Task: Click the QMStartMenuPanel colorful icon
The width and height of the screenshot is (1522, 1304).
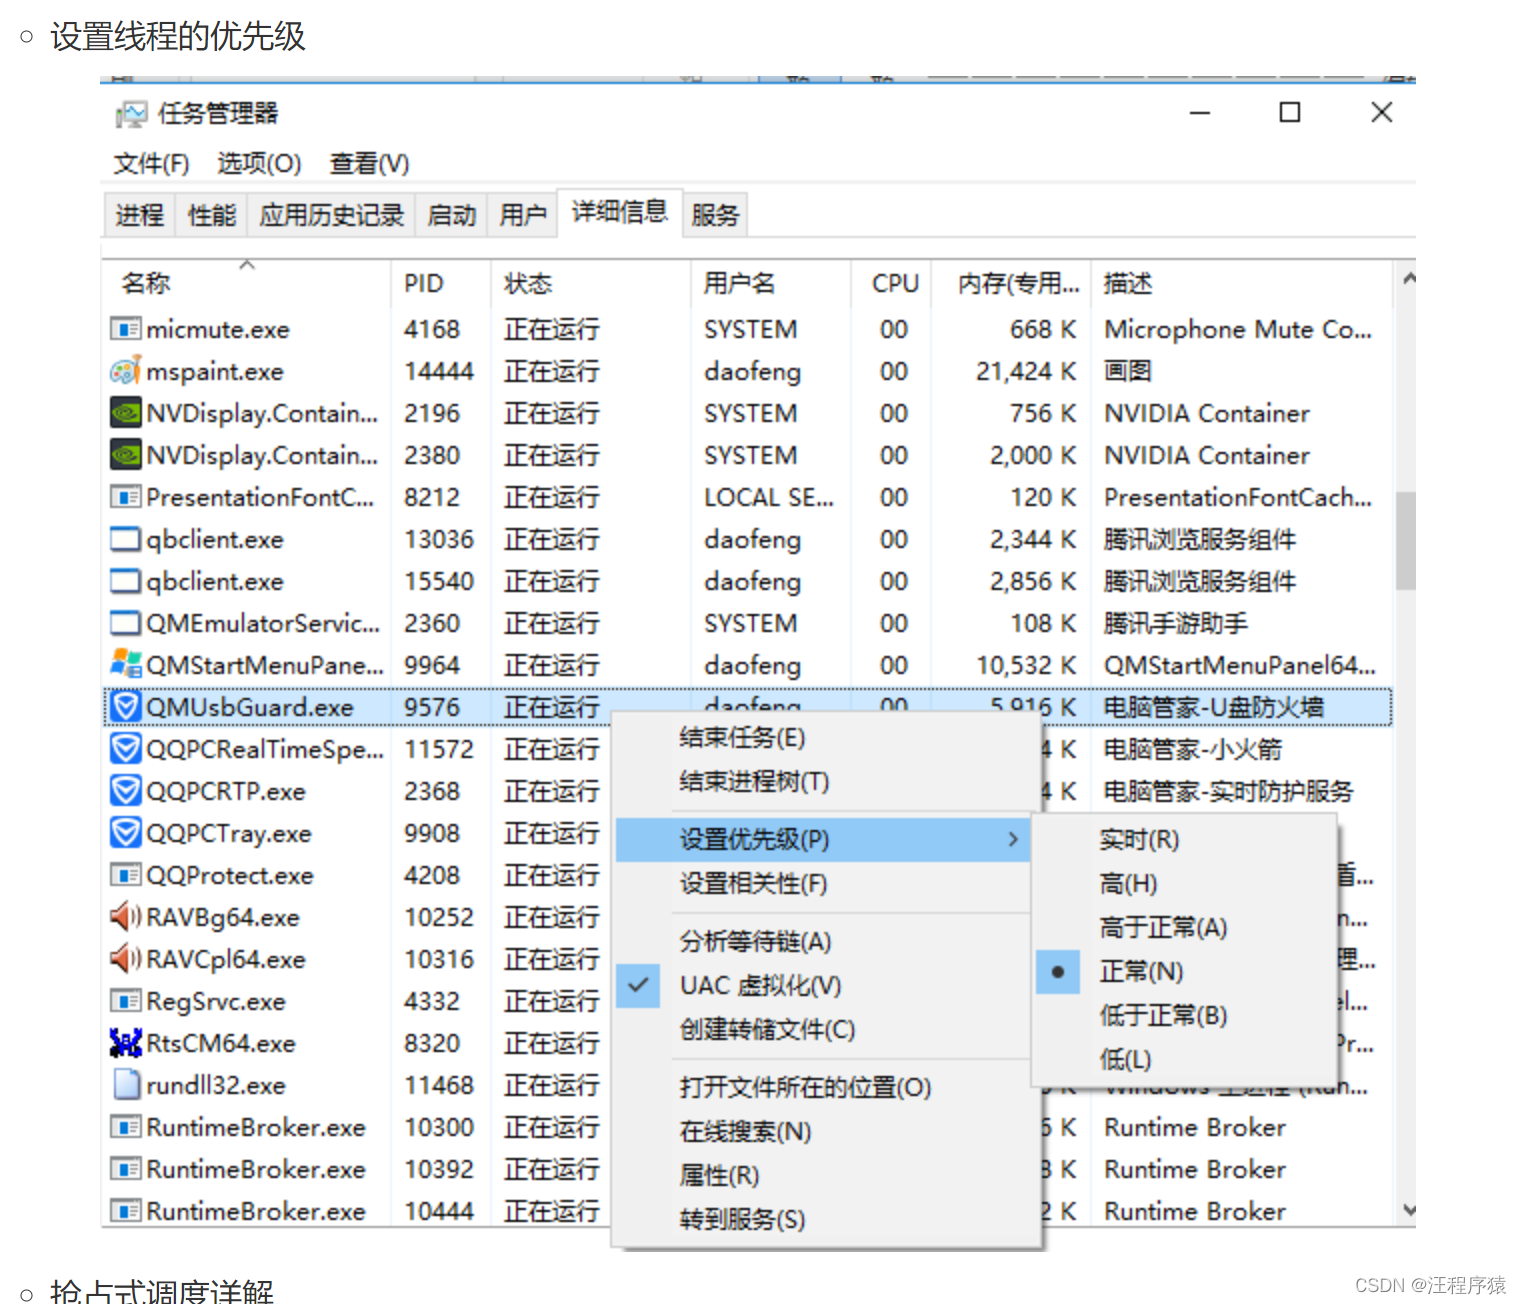Action: pos(125,664)
